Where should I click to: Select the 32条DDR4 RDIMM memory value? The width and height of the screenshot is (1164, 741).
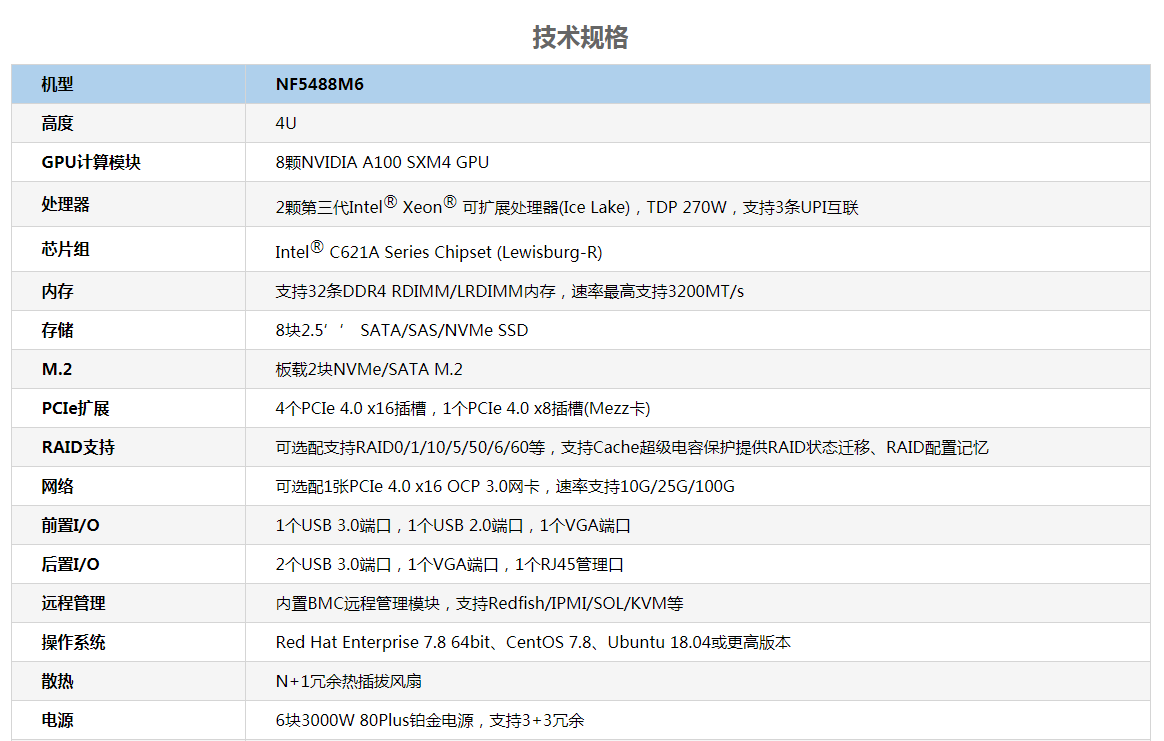click(x=509, y=292)
